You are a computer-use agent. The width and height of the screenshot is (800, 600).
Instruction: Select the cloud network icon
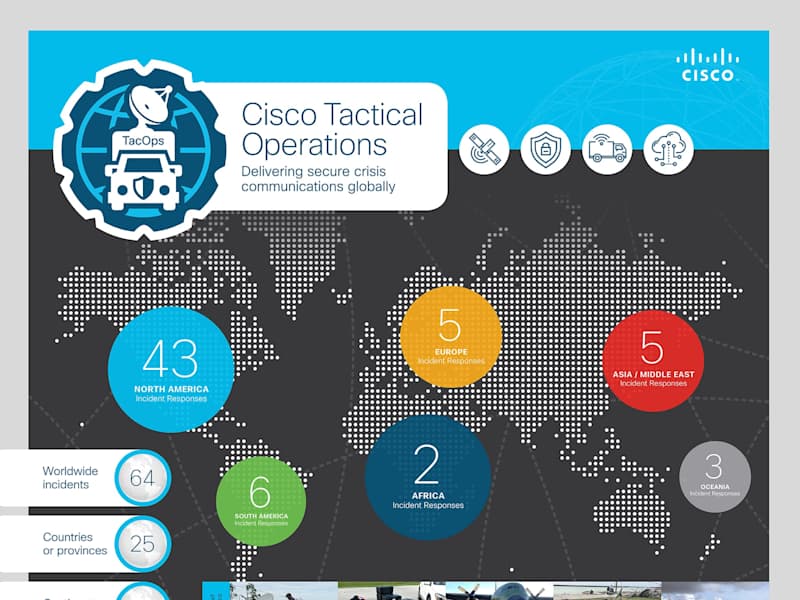pyautogui.click(x=668, y=149)
